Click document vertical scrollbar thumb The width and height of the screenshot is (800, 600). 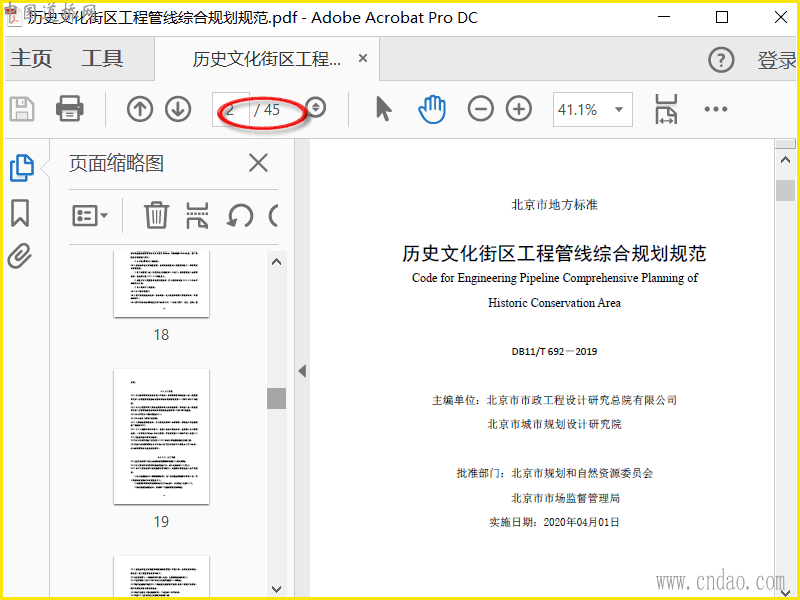(x=785, y=190)
